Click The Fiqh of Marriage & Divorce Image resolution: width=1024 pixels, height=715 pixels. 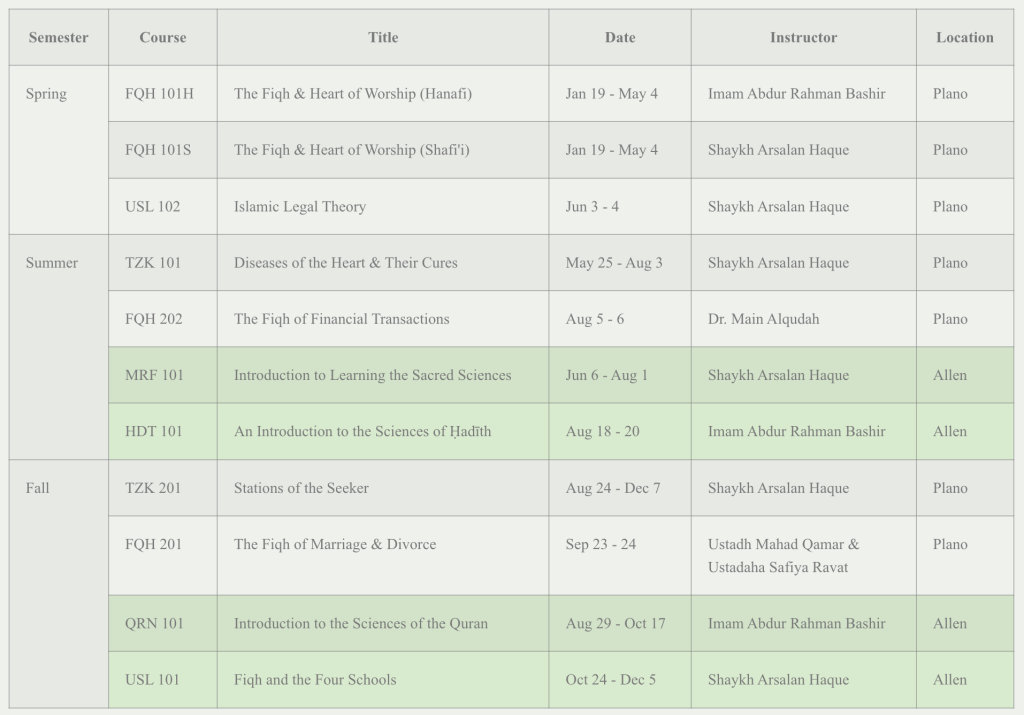335,544
